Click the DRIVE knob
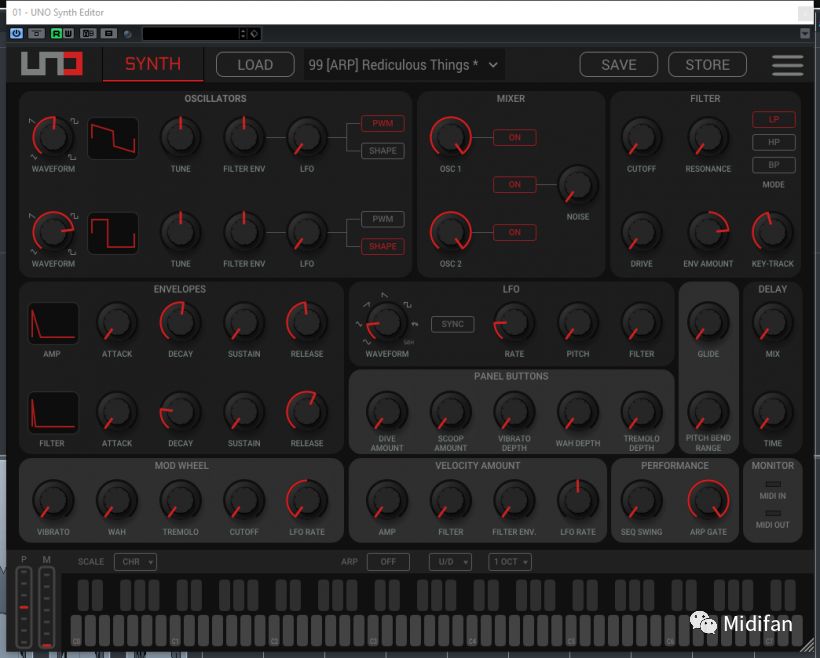The width and height of the screenshot is (820, 658). pos(641,232)
